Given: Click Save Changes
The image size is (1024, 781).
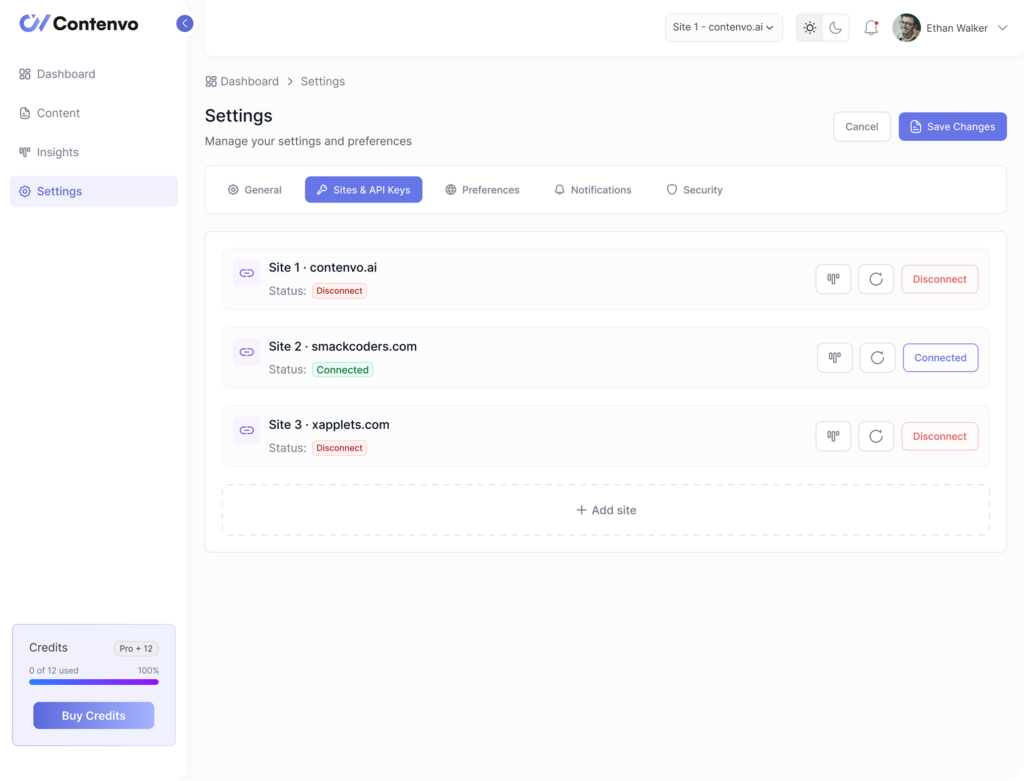Looking at the screenshot, I should click(x=952, y=126).
